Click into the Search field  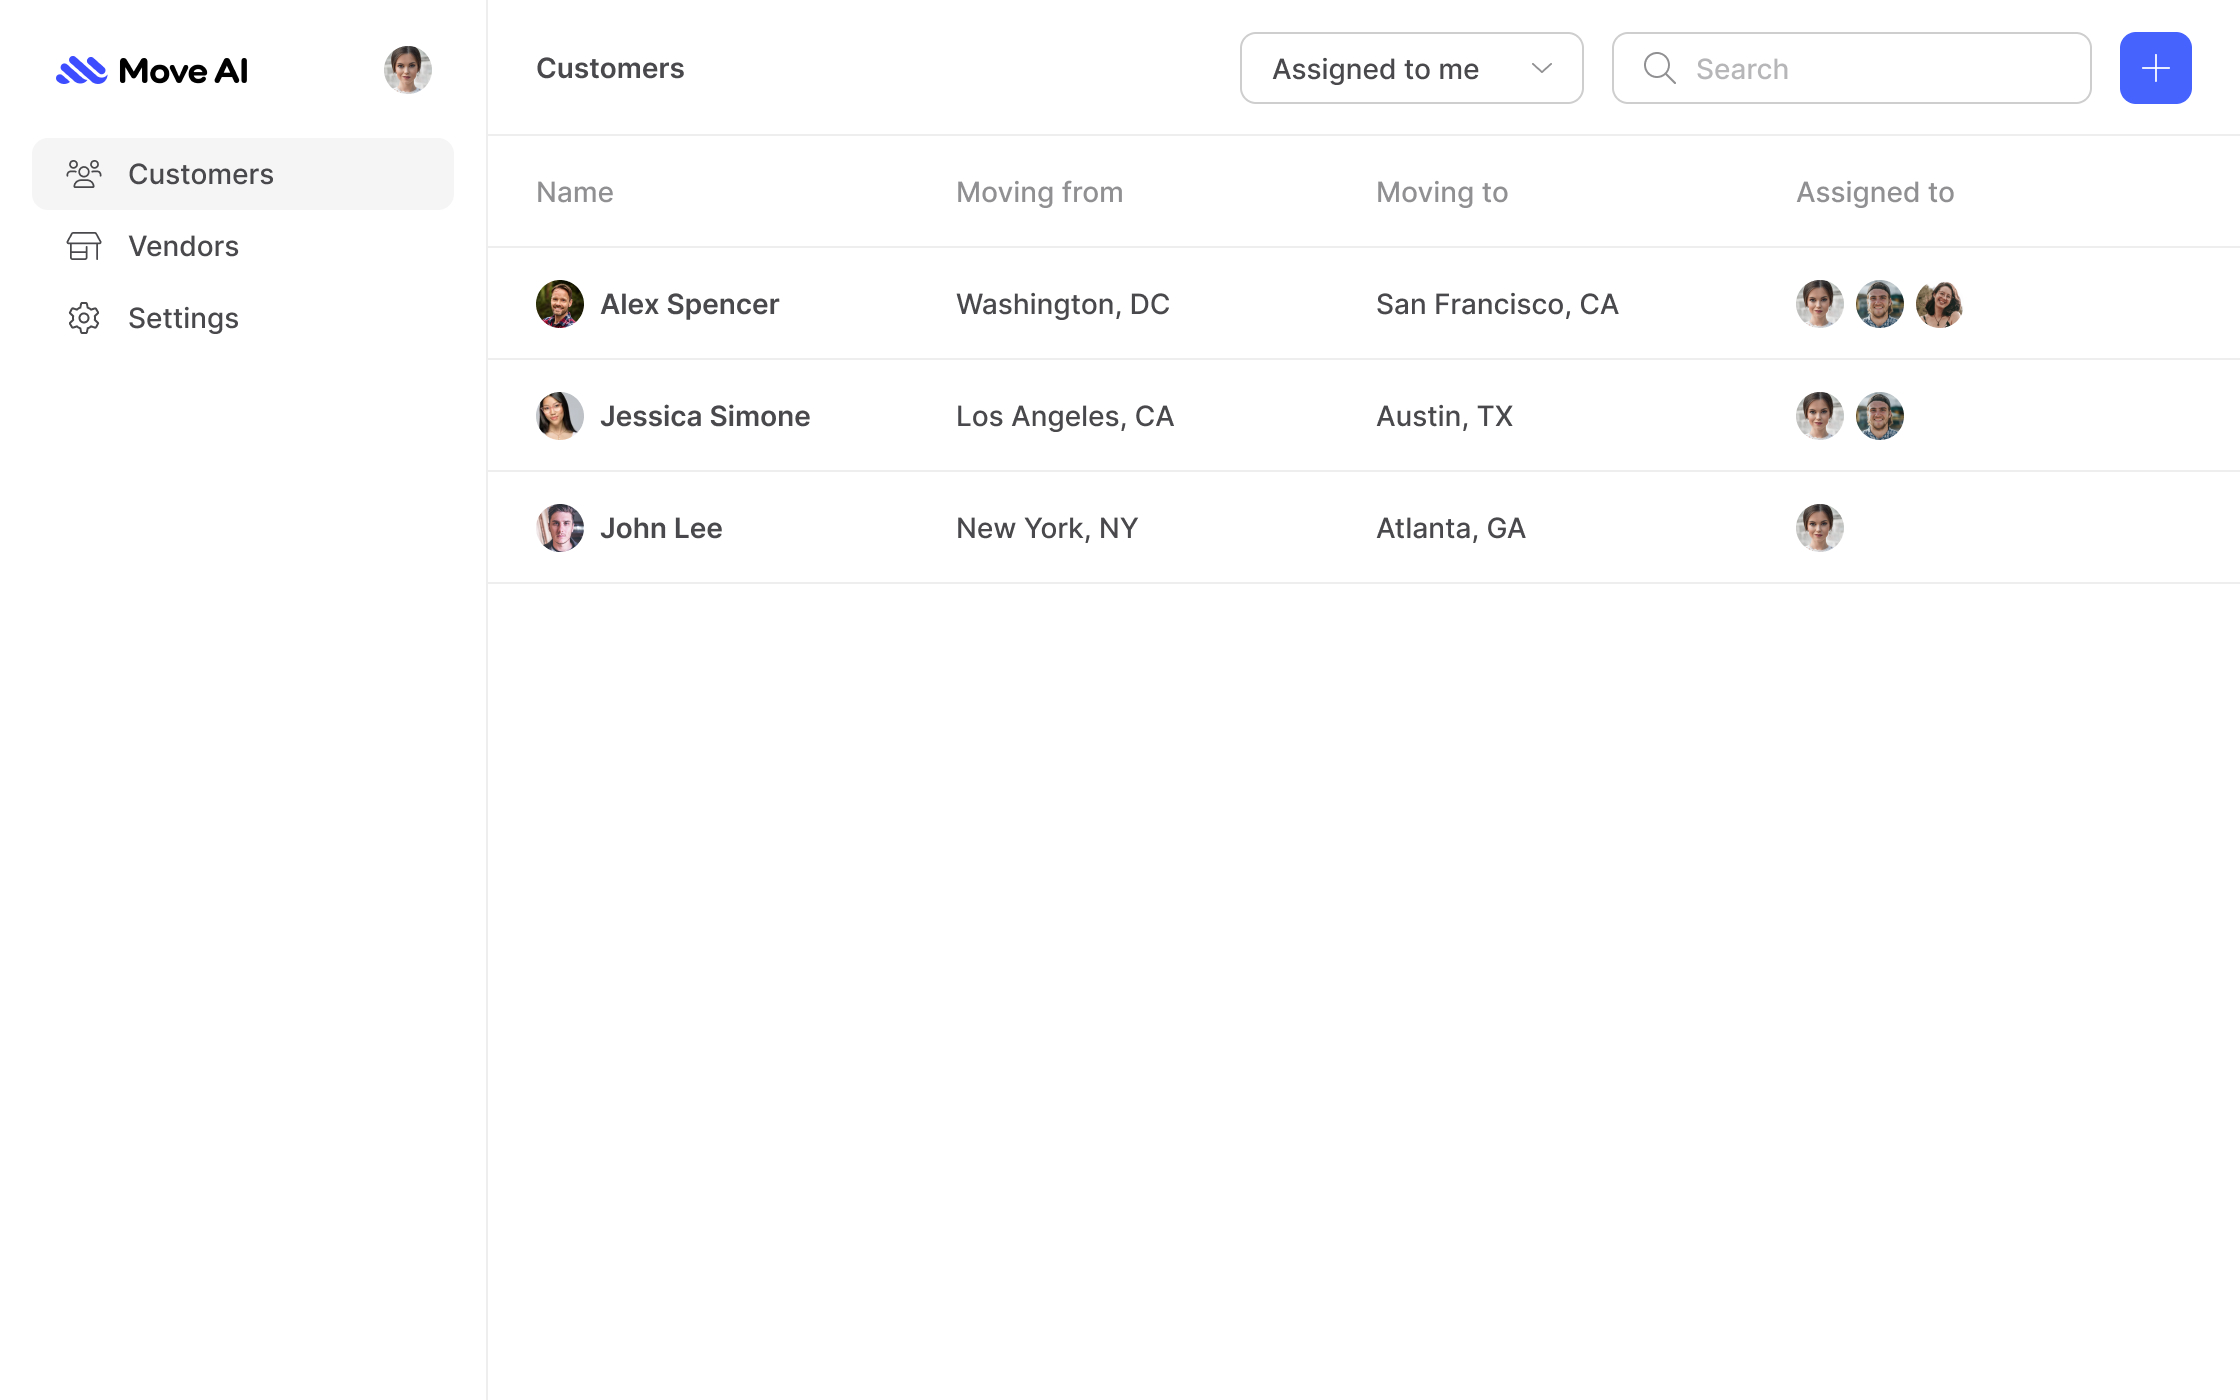[1880, 68]
